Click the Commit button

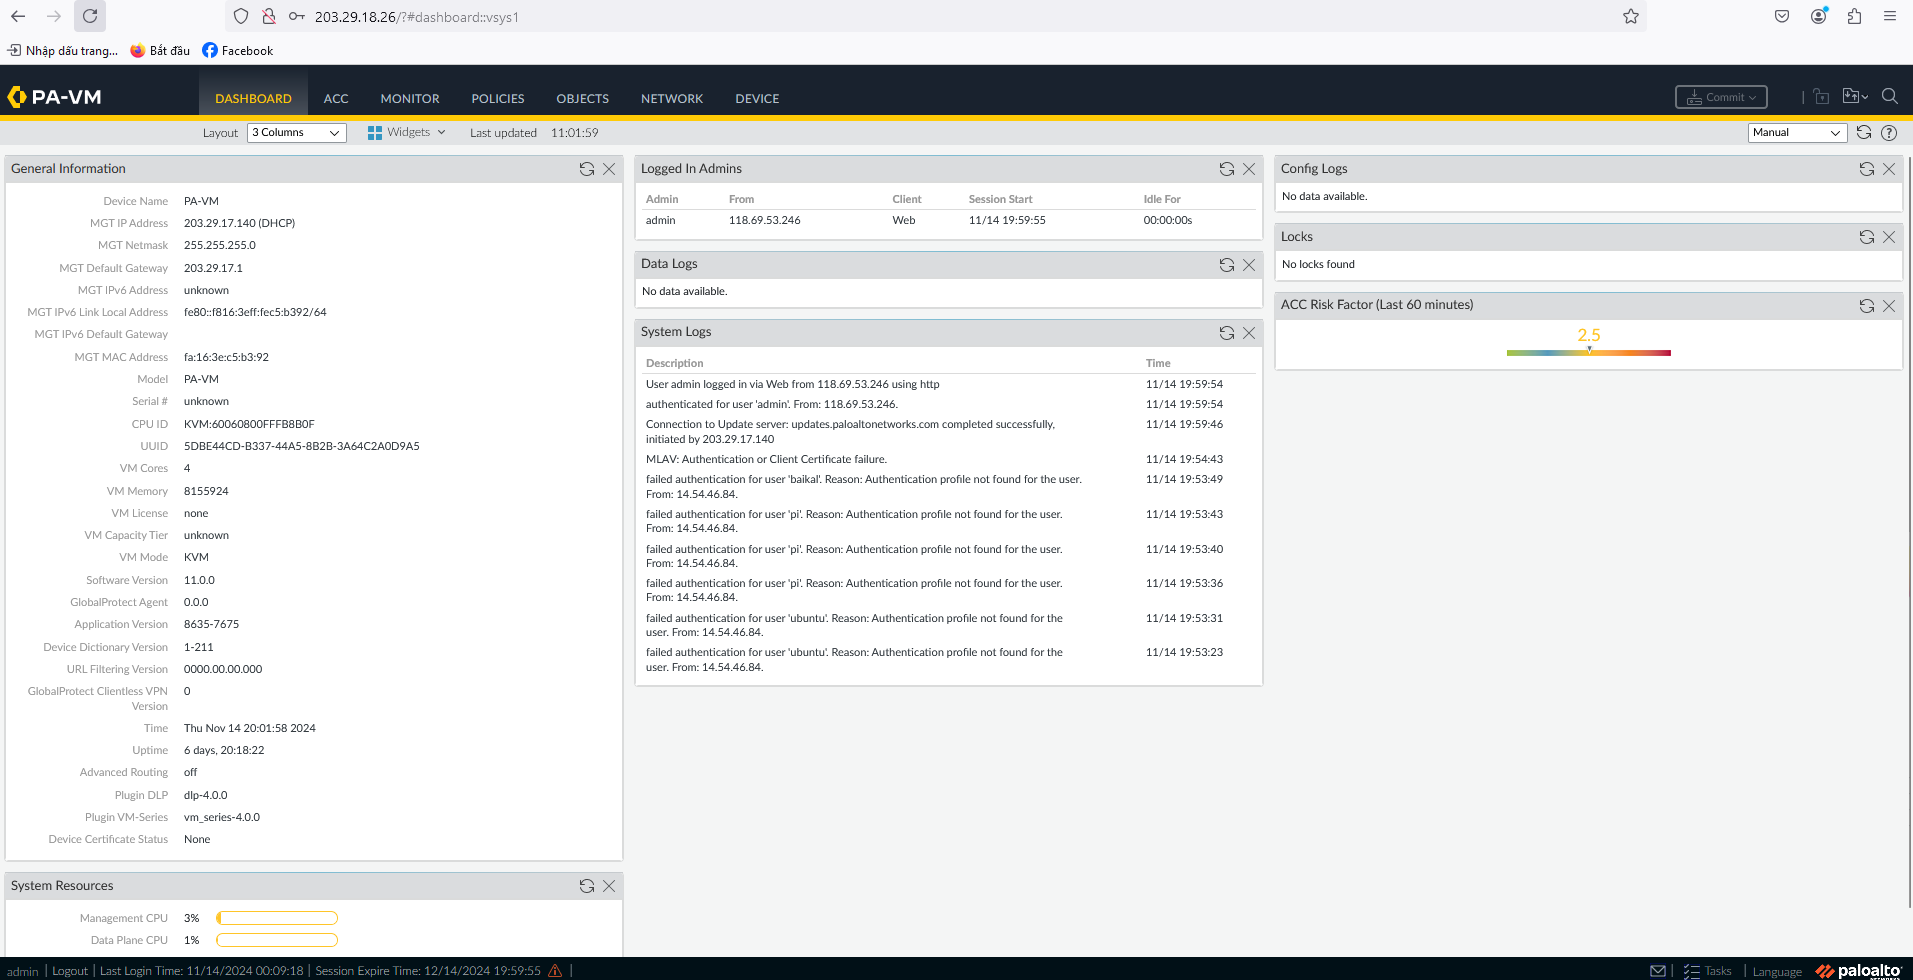pyautogui.click(x=1721, y=97)
